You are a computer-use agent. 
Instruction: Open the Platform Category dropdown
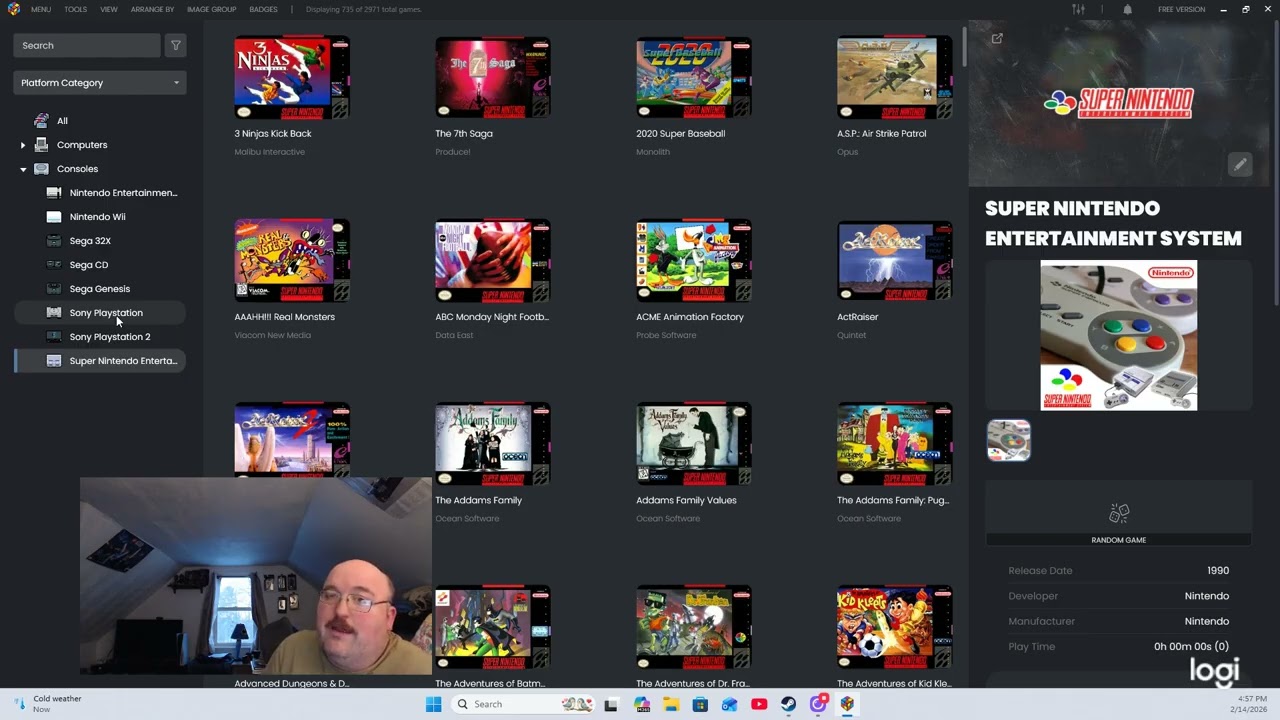(x=100, y=83)
